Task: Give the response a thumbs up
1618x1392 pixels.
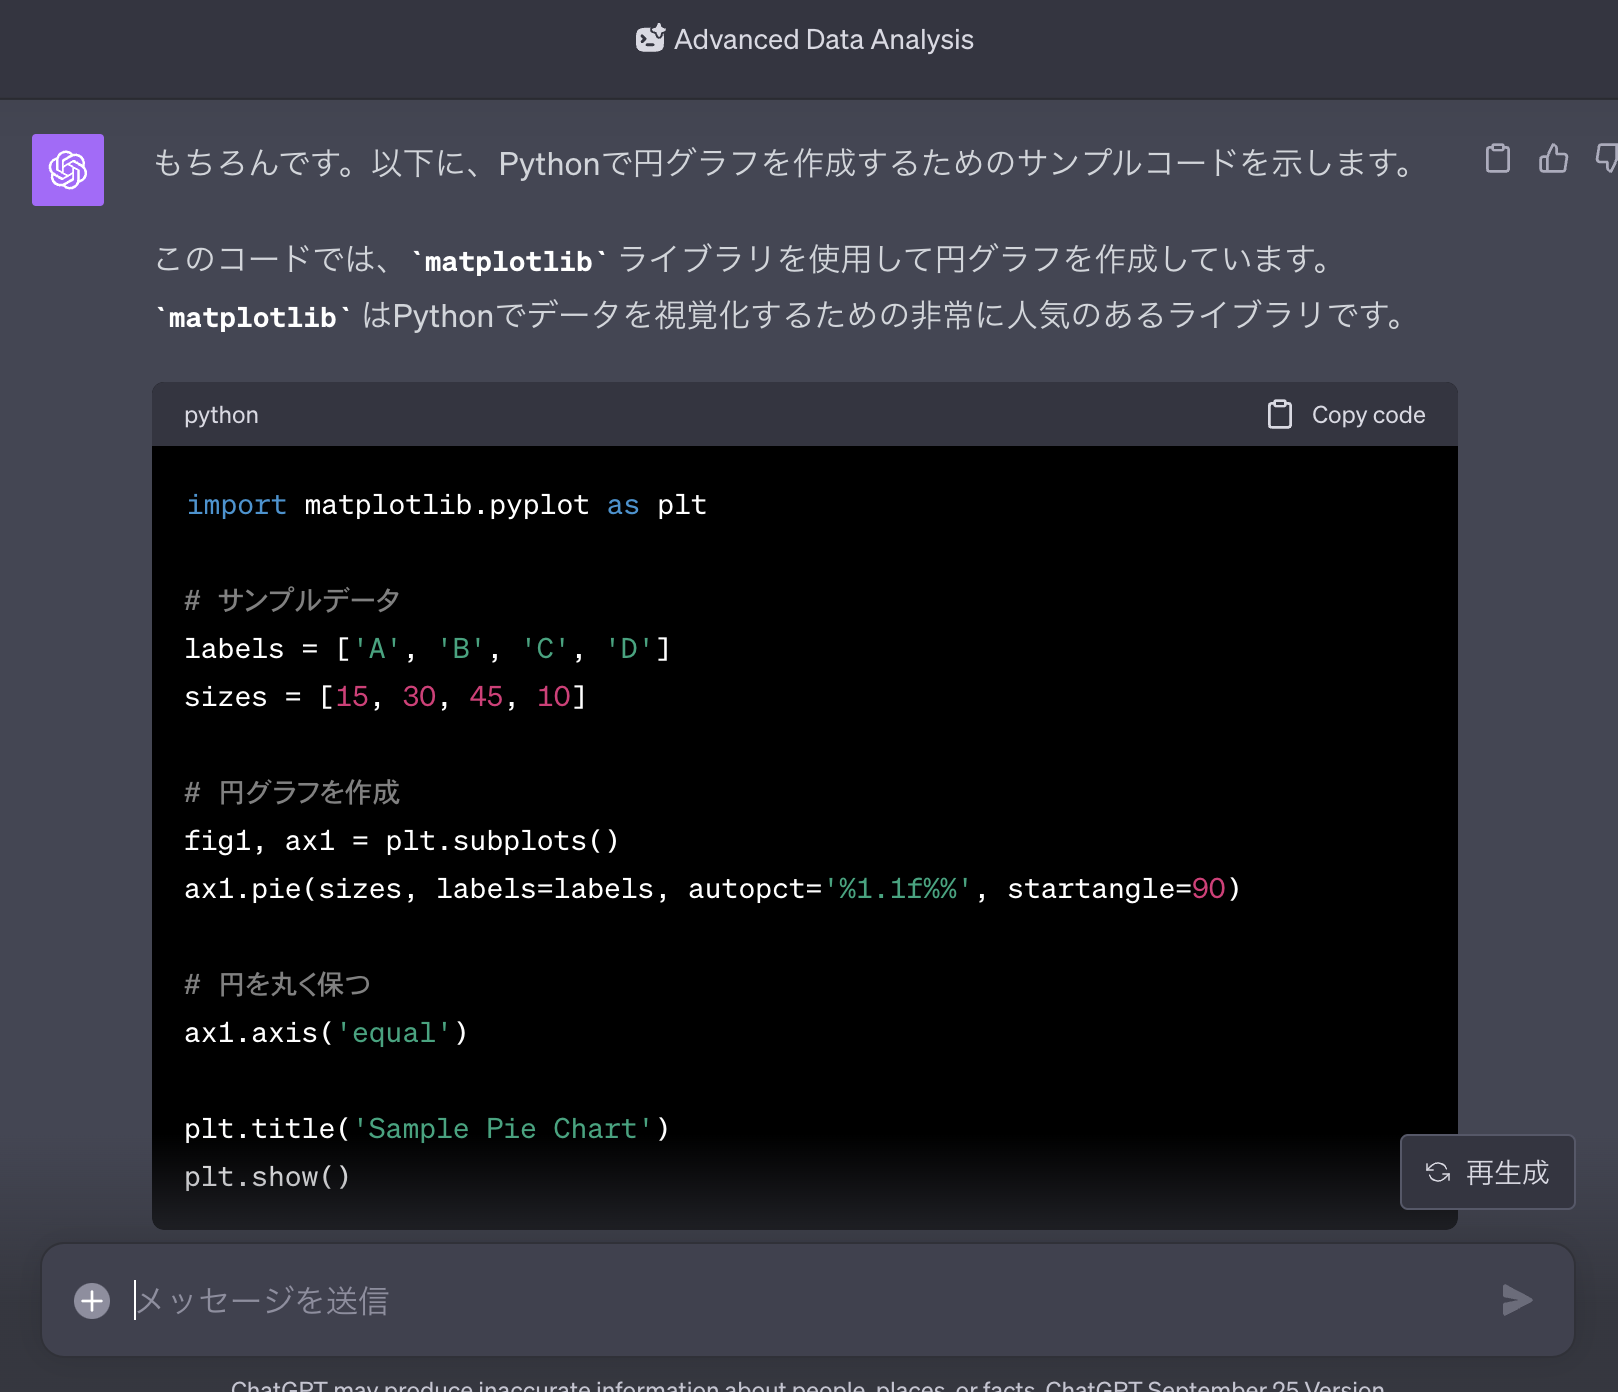Action: 1553,158
